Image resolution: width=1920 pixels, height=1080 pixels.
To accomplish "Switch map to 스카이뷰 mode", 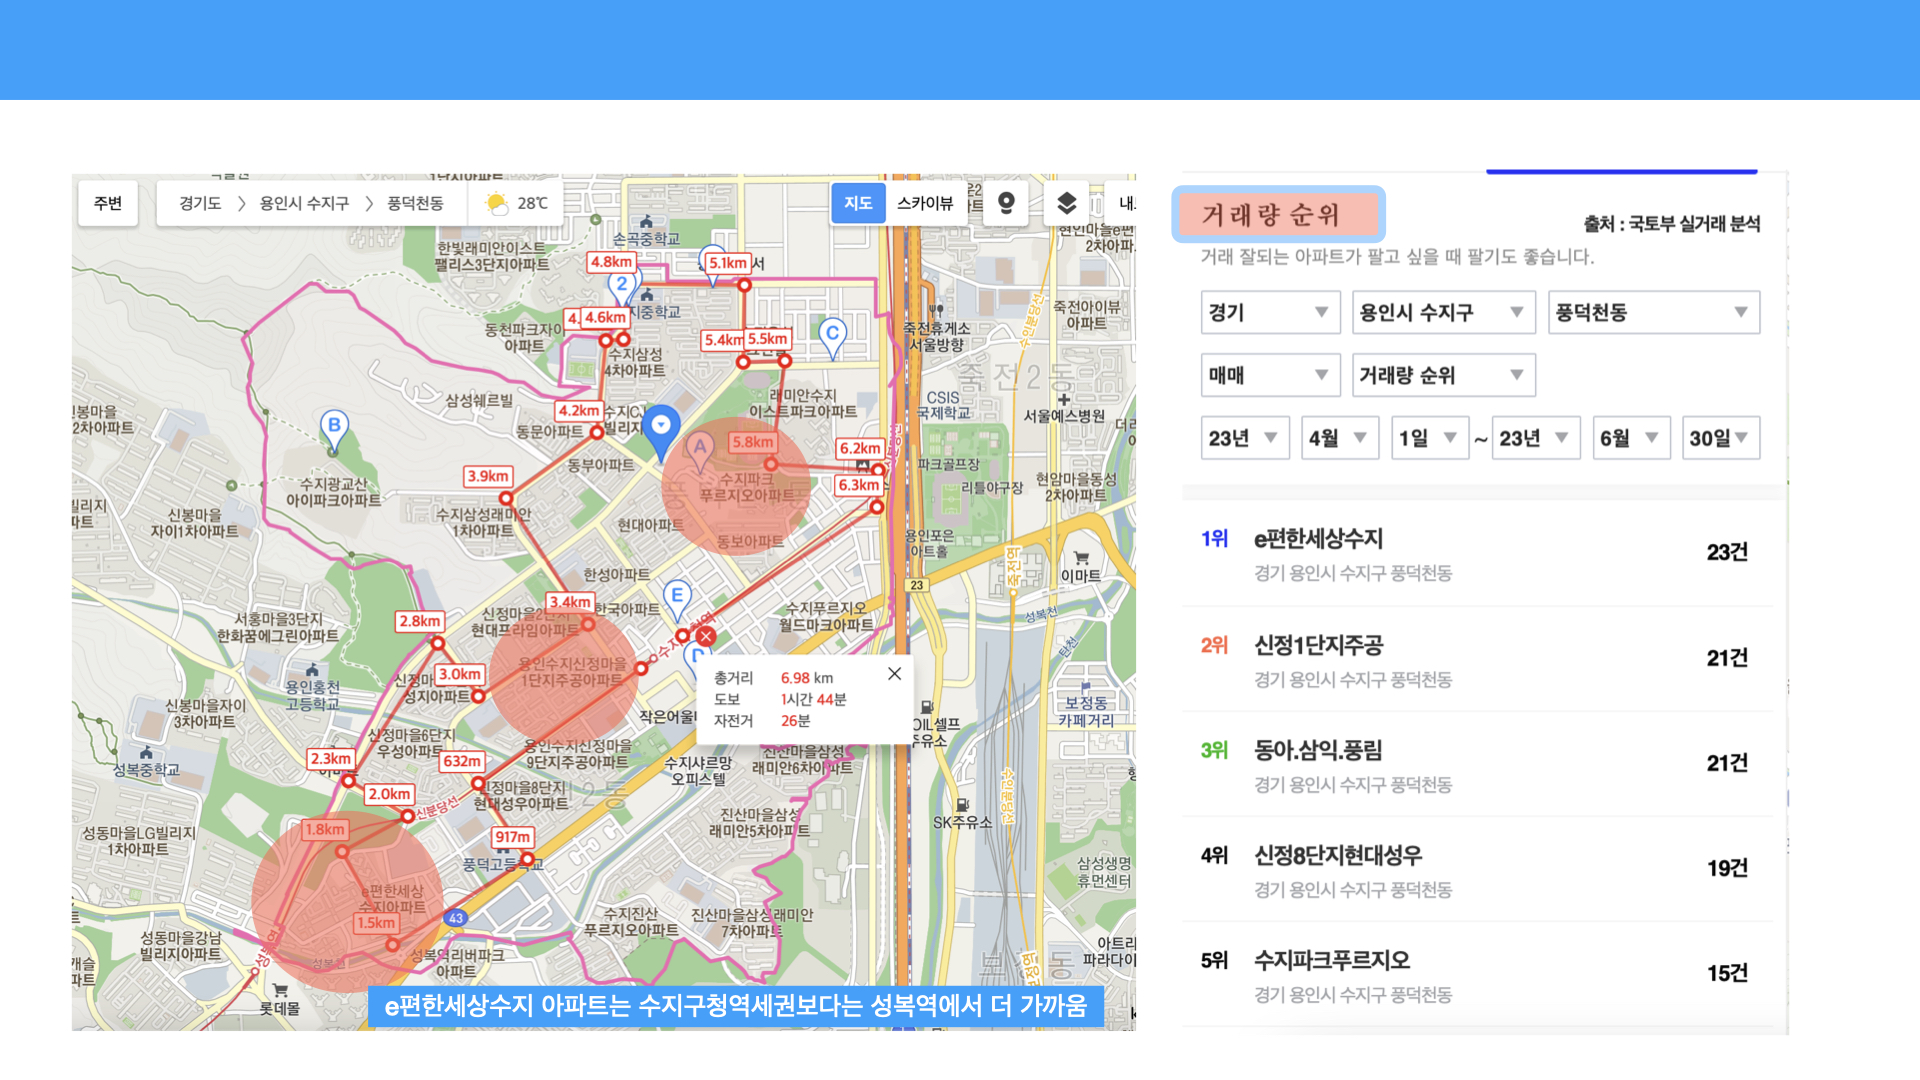I will tap(924, 203).
